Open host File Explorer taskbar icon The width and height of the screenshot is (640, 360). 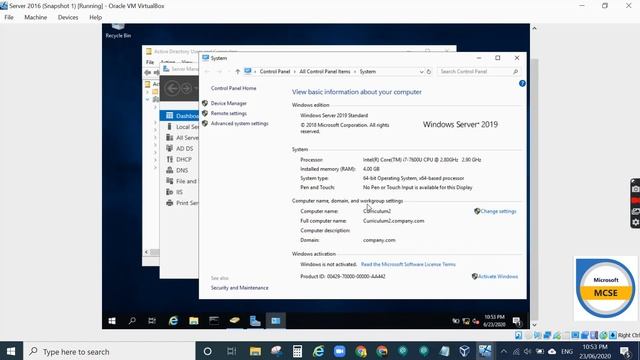[x=255, y=351]
